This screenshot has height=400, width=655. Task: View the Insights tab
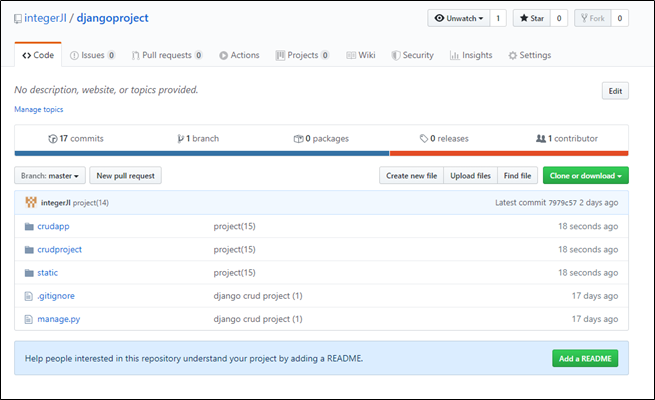tap(471, 55)
